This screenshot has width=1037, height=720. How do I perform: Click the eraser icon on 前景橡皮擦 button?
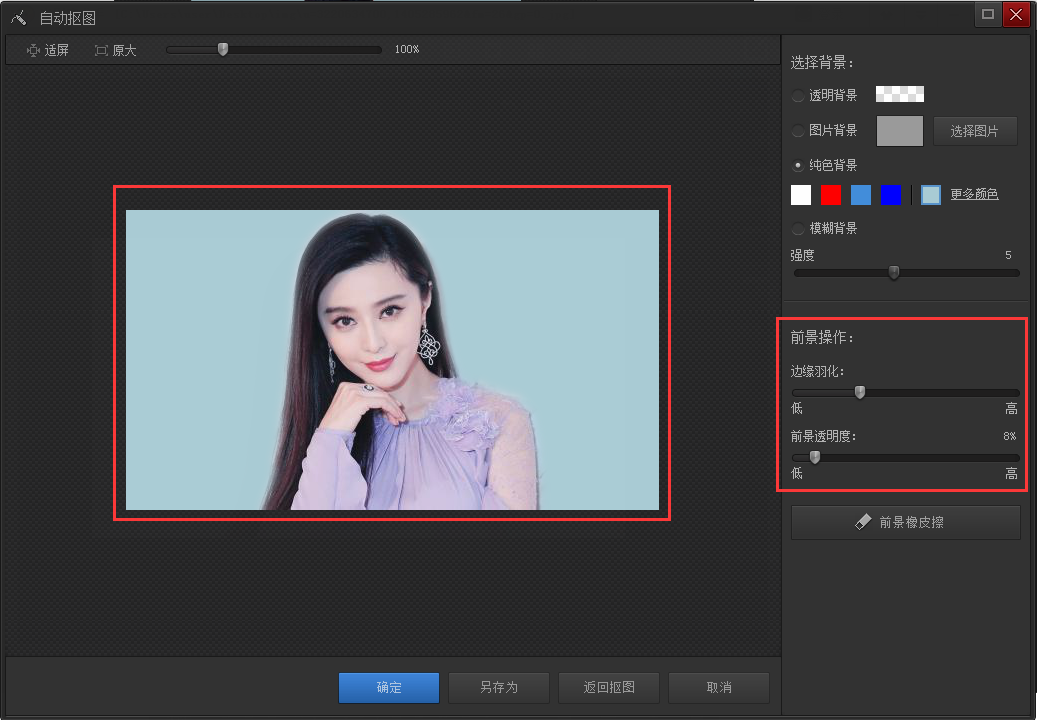tap(864, 521)
